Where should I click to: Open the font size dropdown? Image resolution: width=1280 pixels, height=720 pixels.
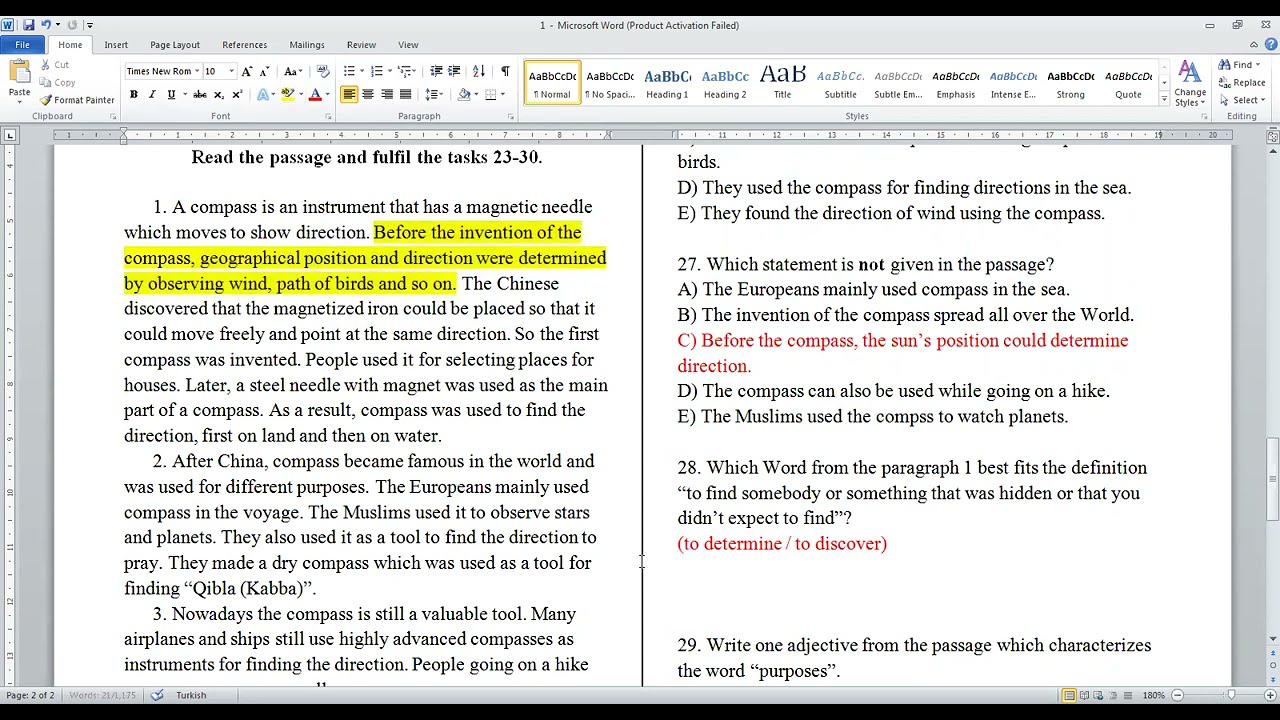(231, 72)
